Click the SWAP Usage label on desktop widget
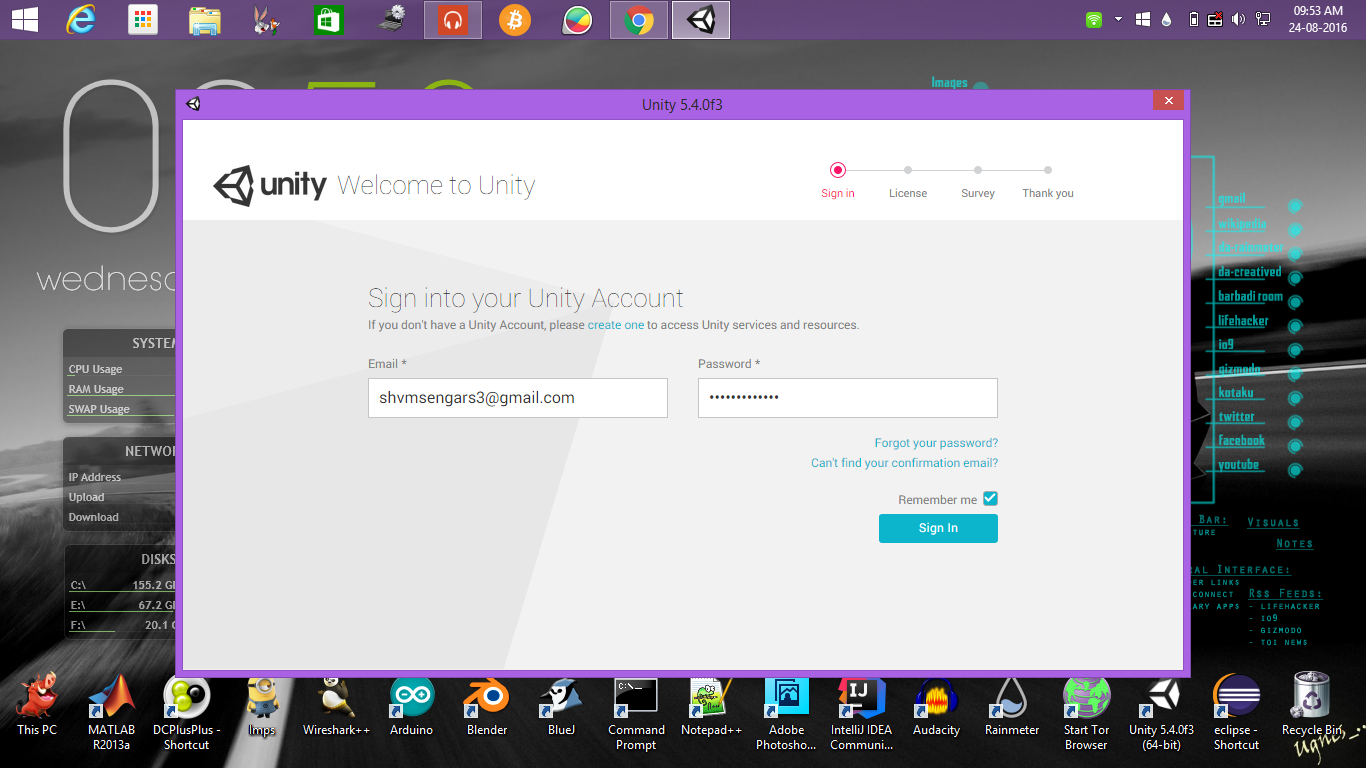The image size is (1366, 768). tap(99, 409)
